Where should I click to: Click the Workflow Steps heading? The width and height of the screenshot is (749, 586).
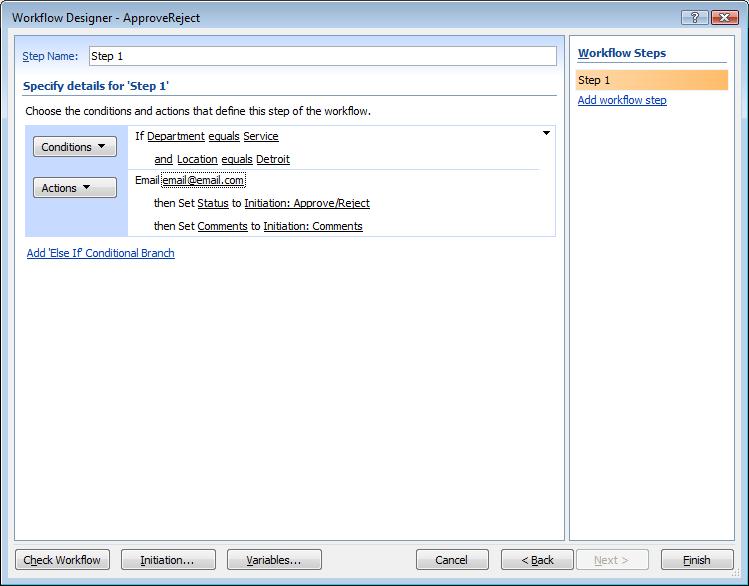click(x=622, y=53)
